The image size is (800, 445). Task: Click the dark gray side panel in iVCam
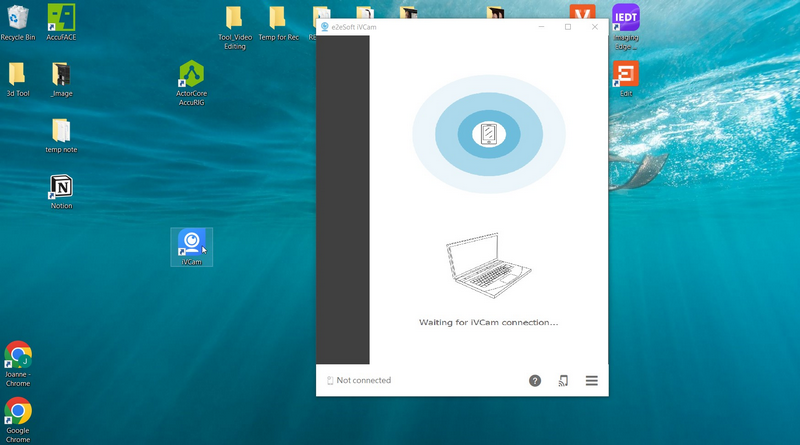343,200
